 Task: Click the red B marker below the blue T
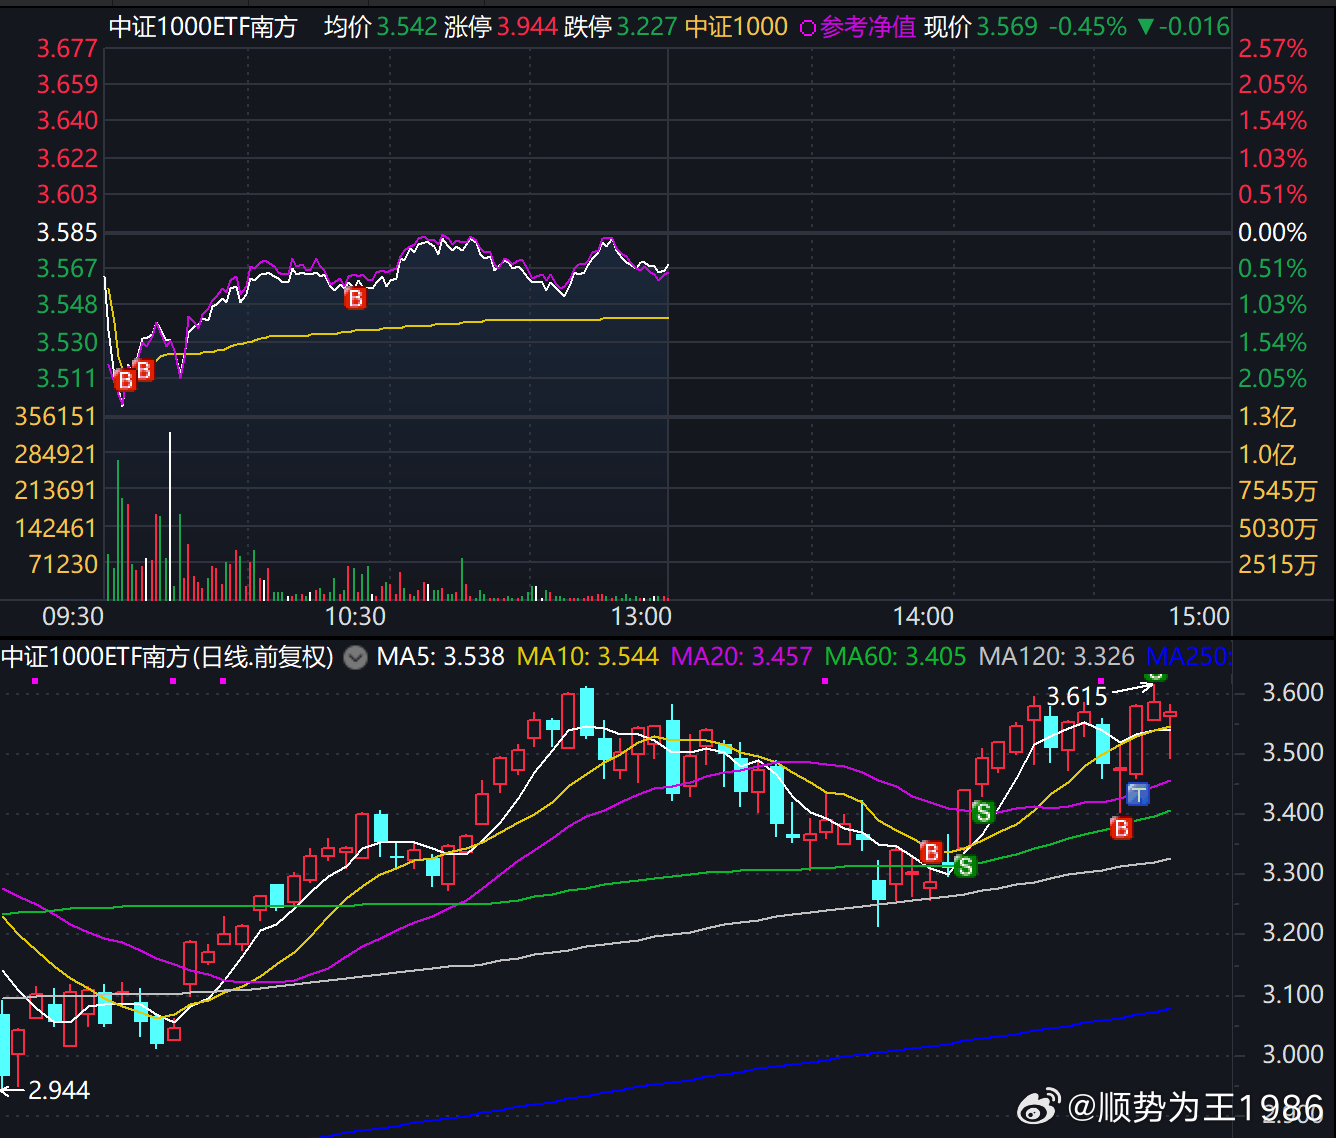pos(1121,828)
